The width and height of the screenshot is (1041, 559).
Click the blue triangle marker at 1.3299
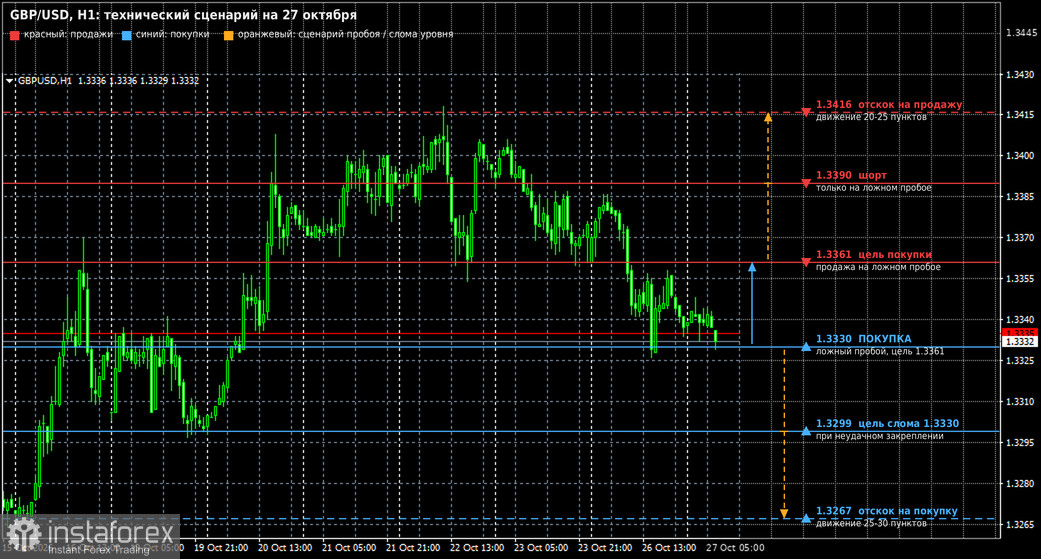pos(806,431)
